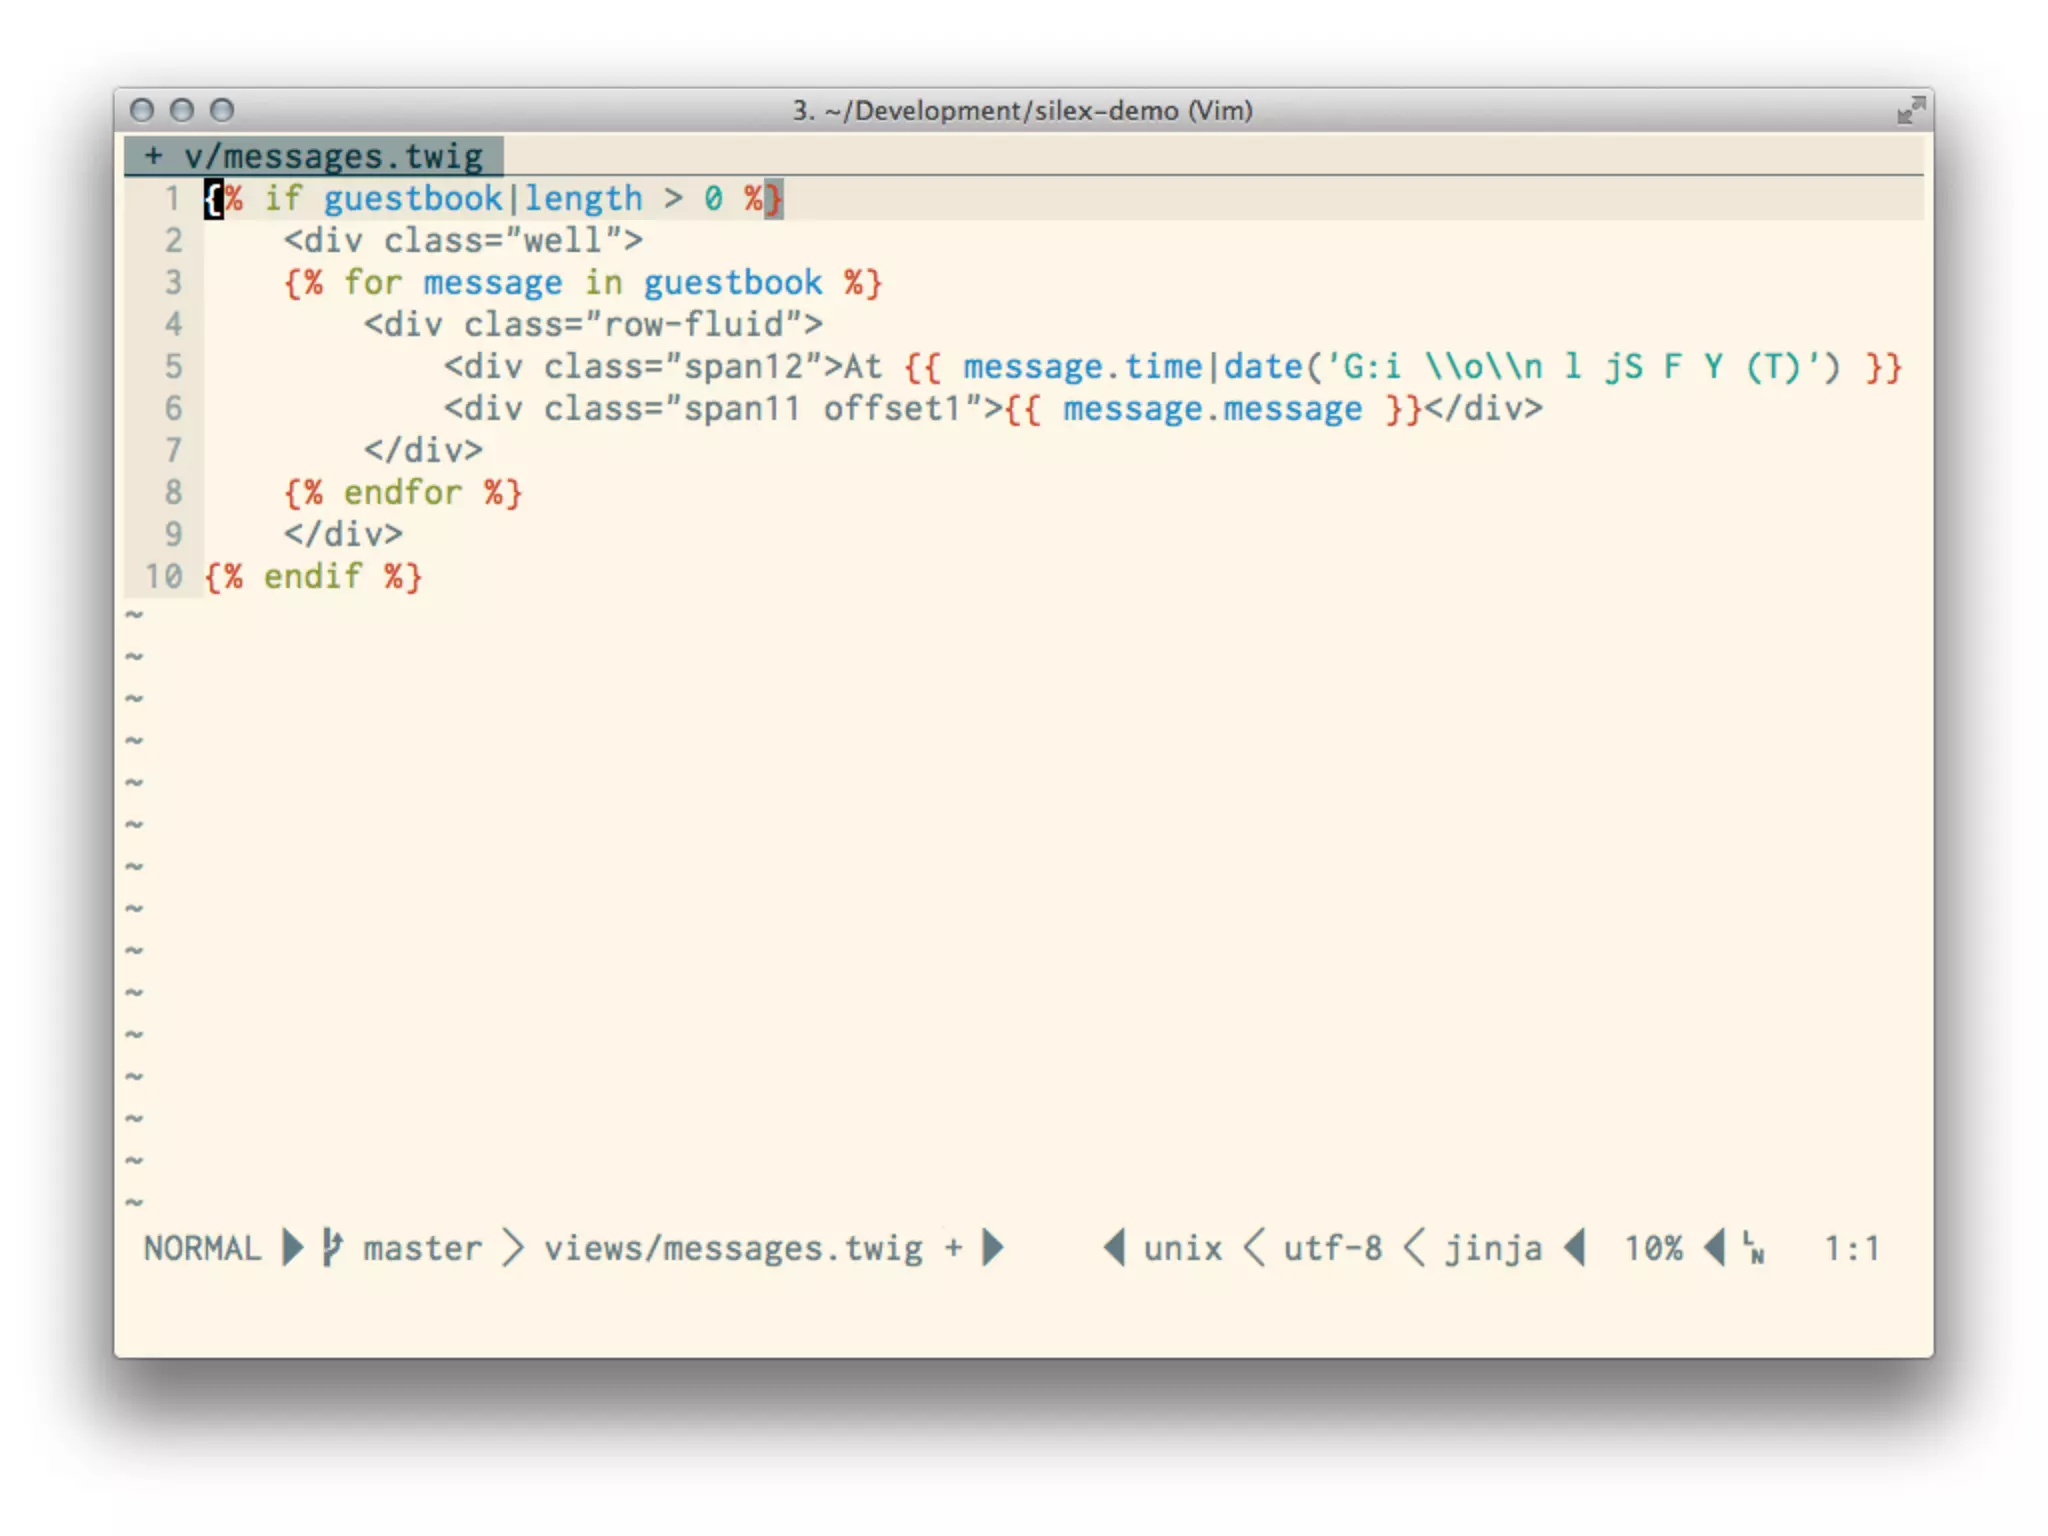Click views/messages.twig path in statusline
2048x1536 pixels.
tap(733, 1247)
